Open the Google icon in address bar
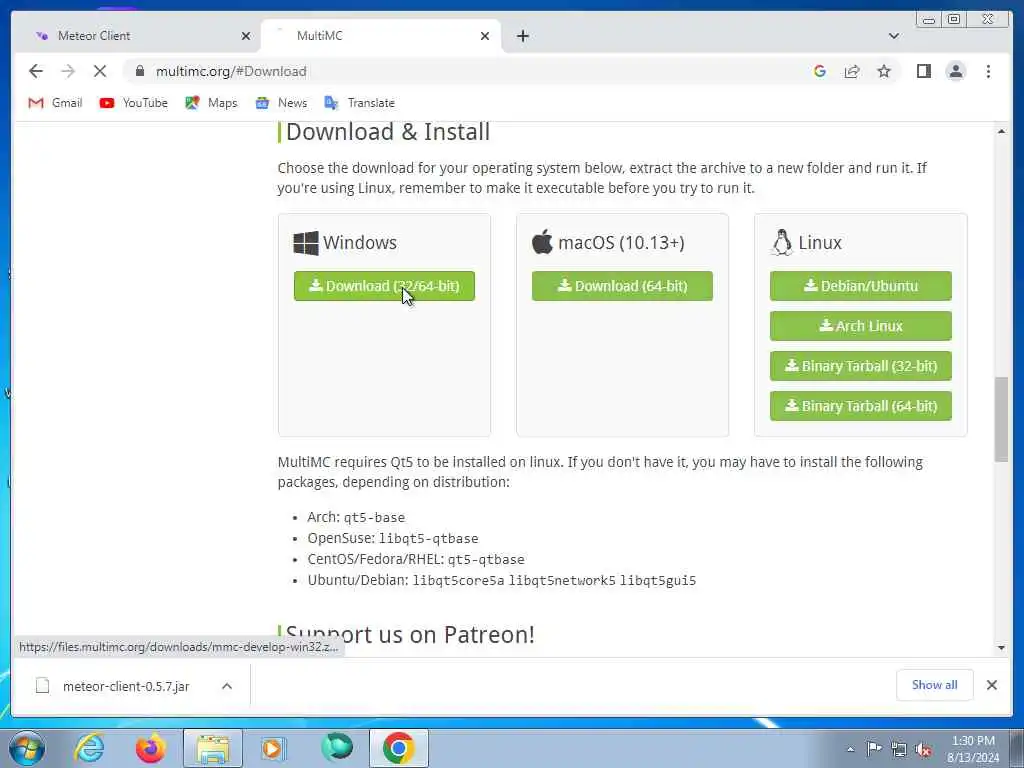The height and width of the screenshot is (768, 1024). 820,71
